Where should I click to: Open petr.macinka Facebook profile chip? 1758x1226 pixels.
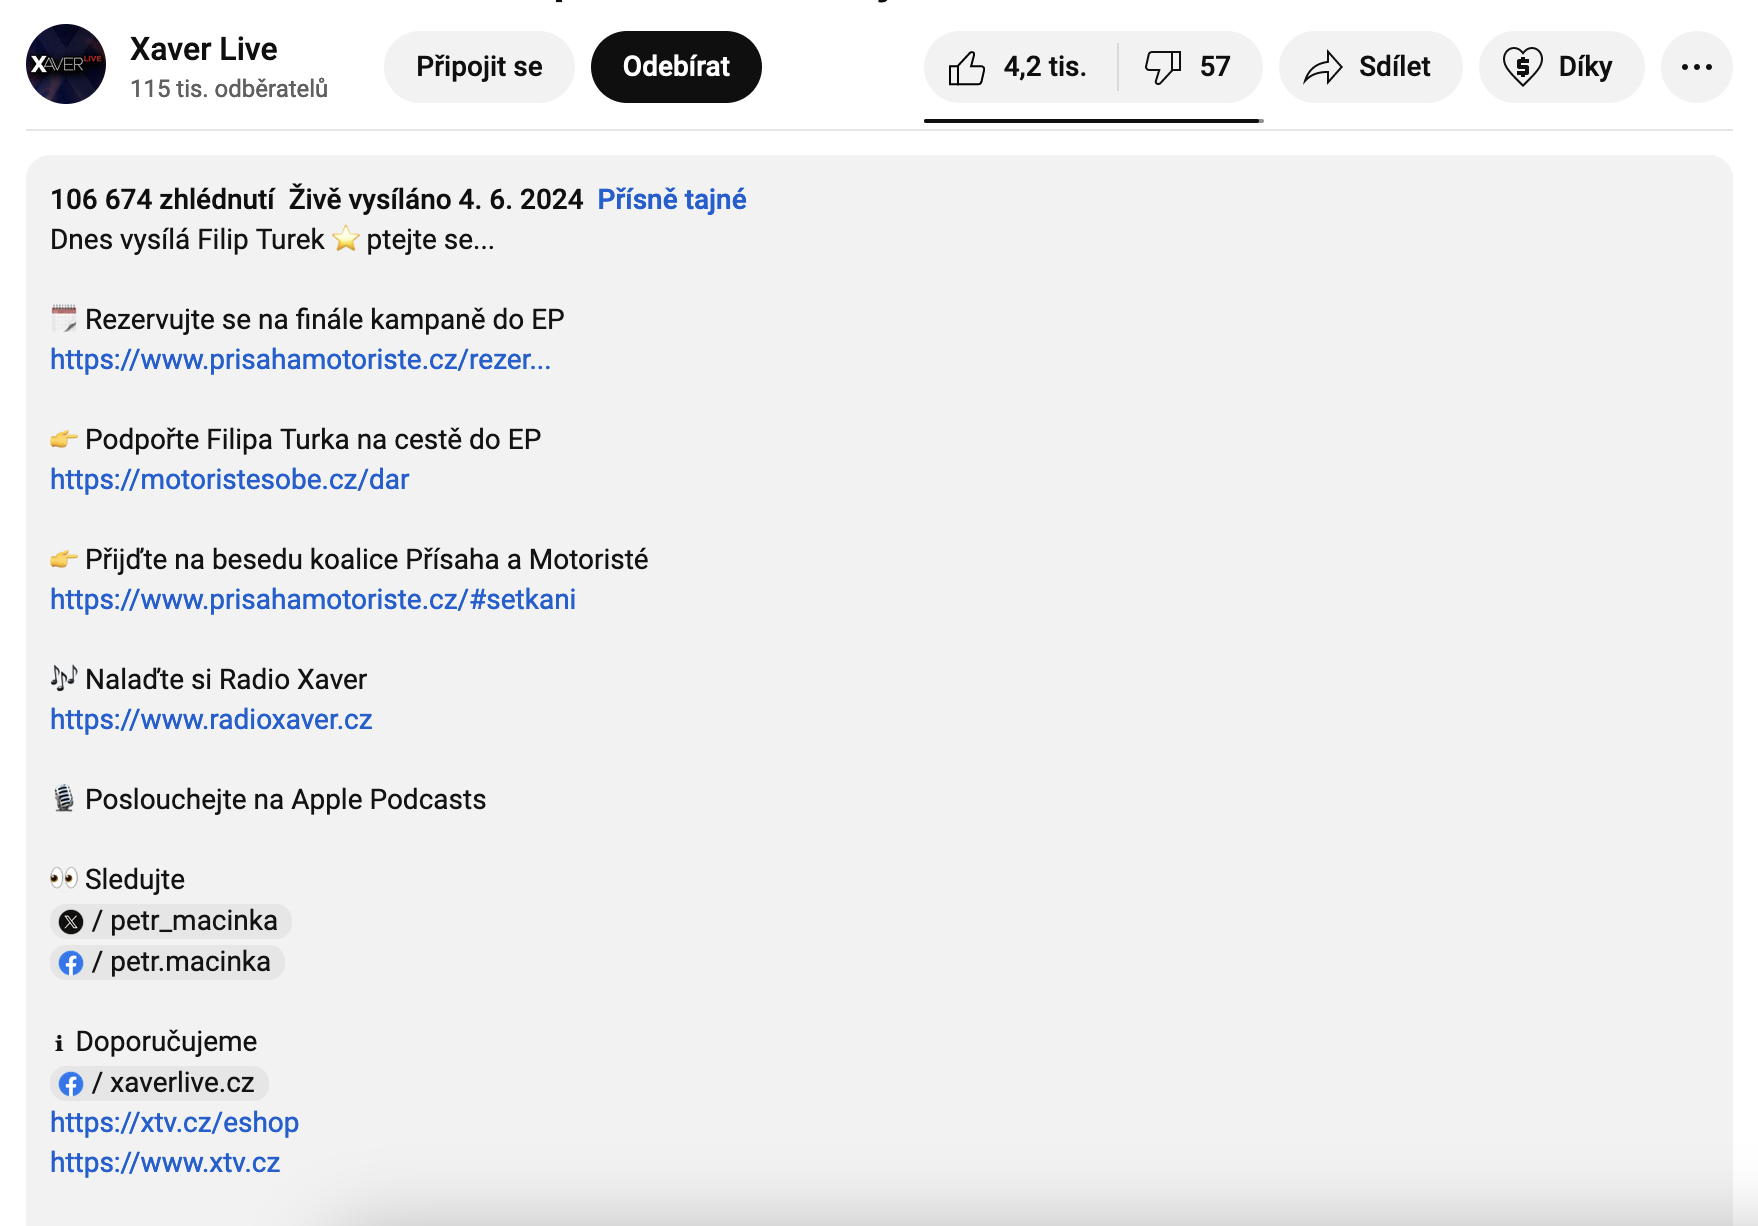coord(167,962)
